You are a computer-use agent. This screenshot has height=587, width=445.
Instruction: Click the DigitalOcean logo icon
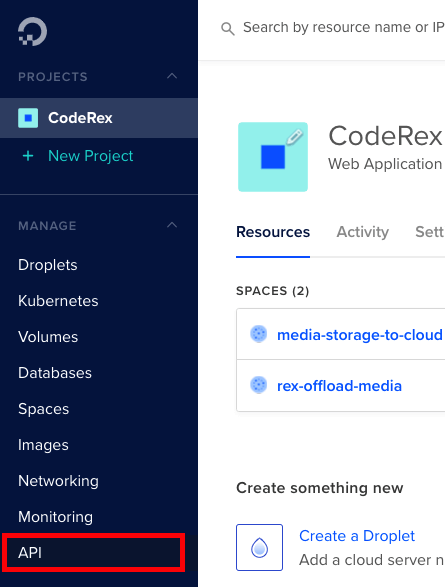33,31
